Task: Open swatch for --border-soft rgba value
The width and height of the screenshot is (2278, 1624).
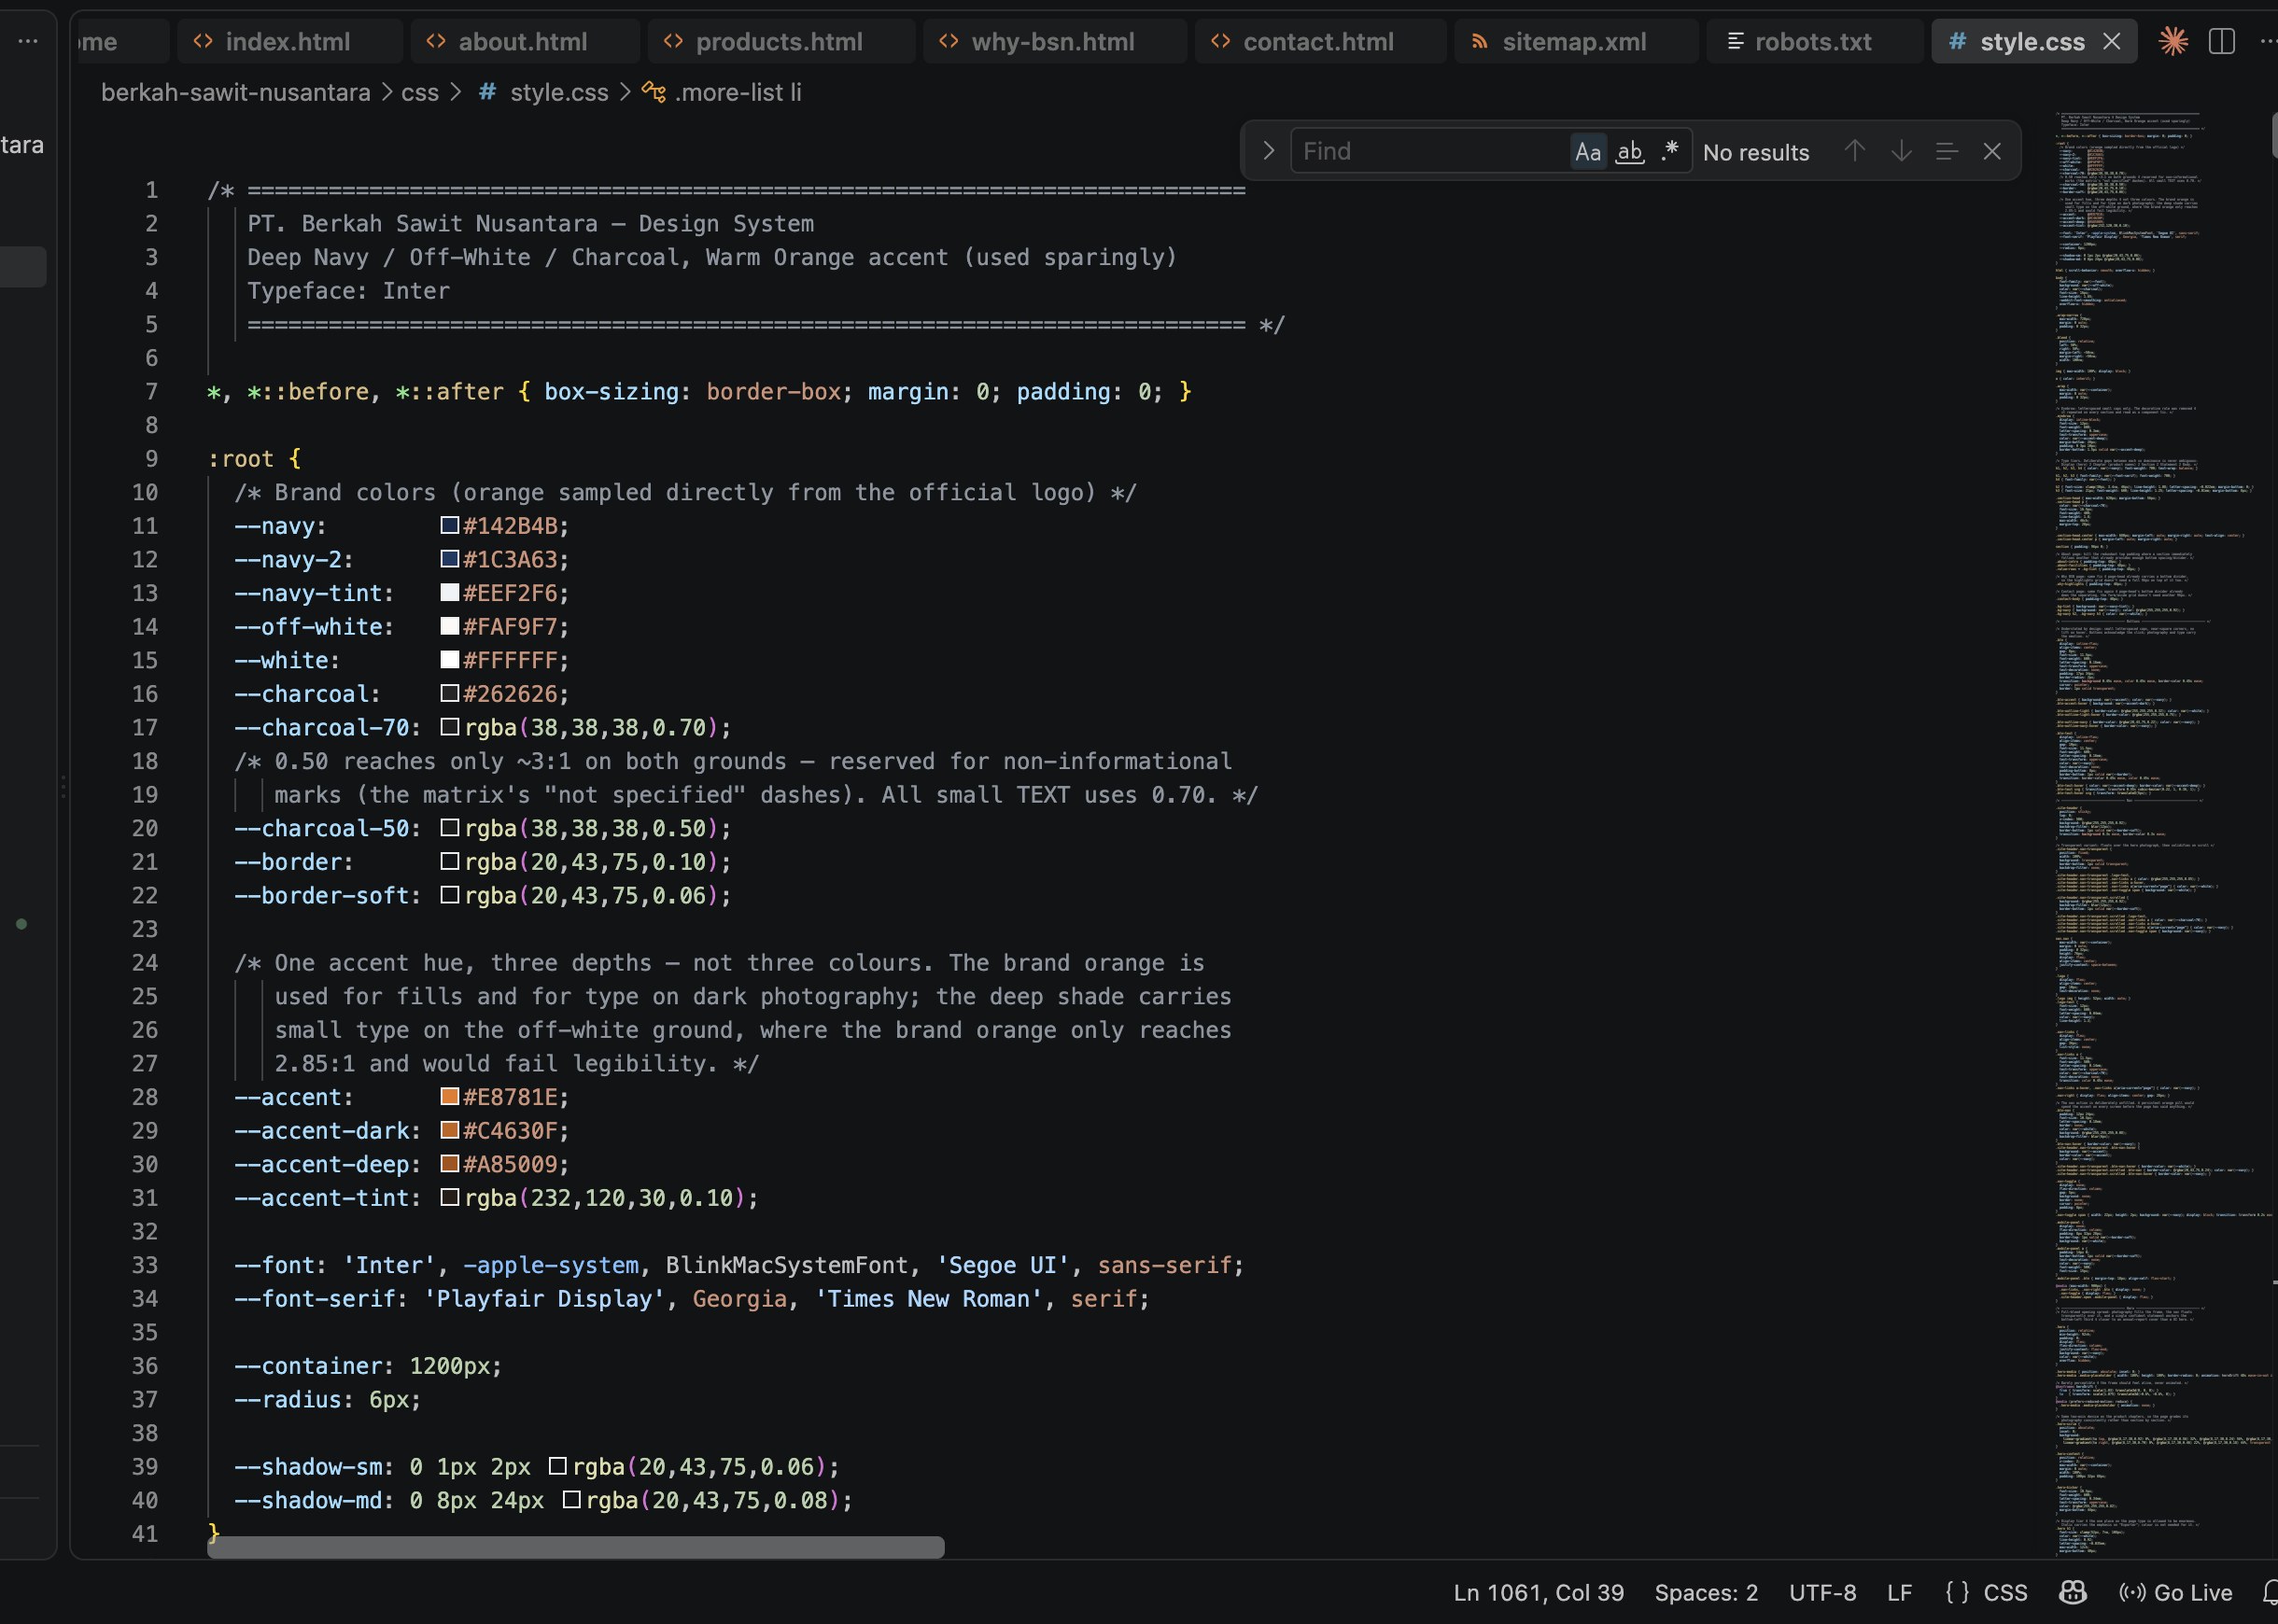Action: click(x=450, y=895)
